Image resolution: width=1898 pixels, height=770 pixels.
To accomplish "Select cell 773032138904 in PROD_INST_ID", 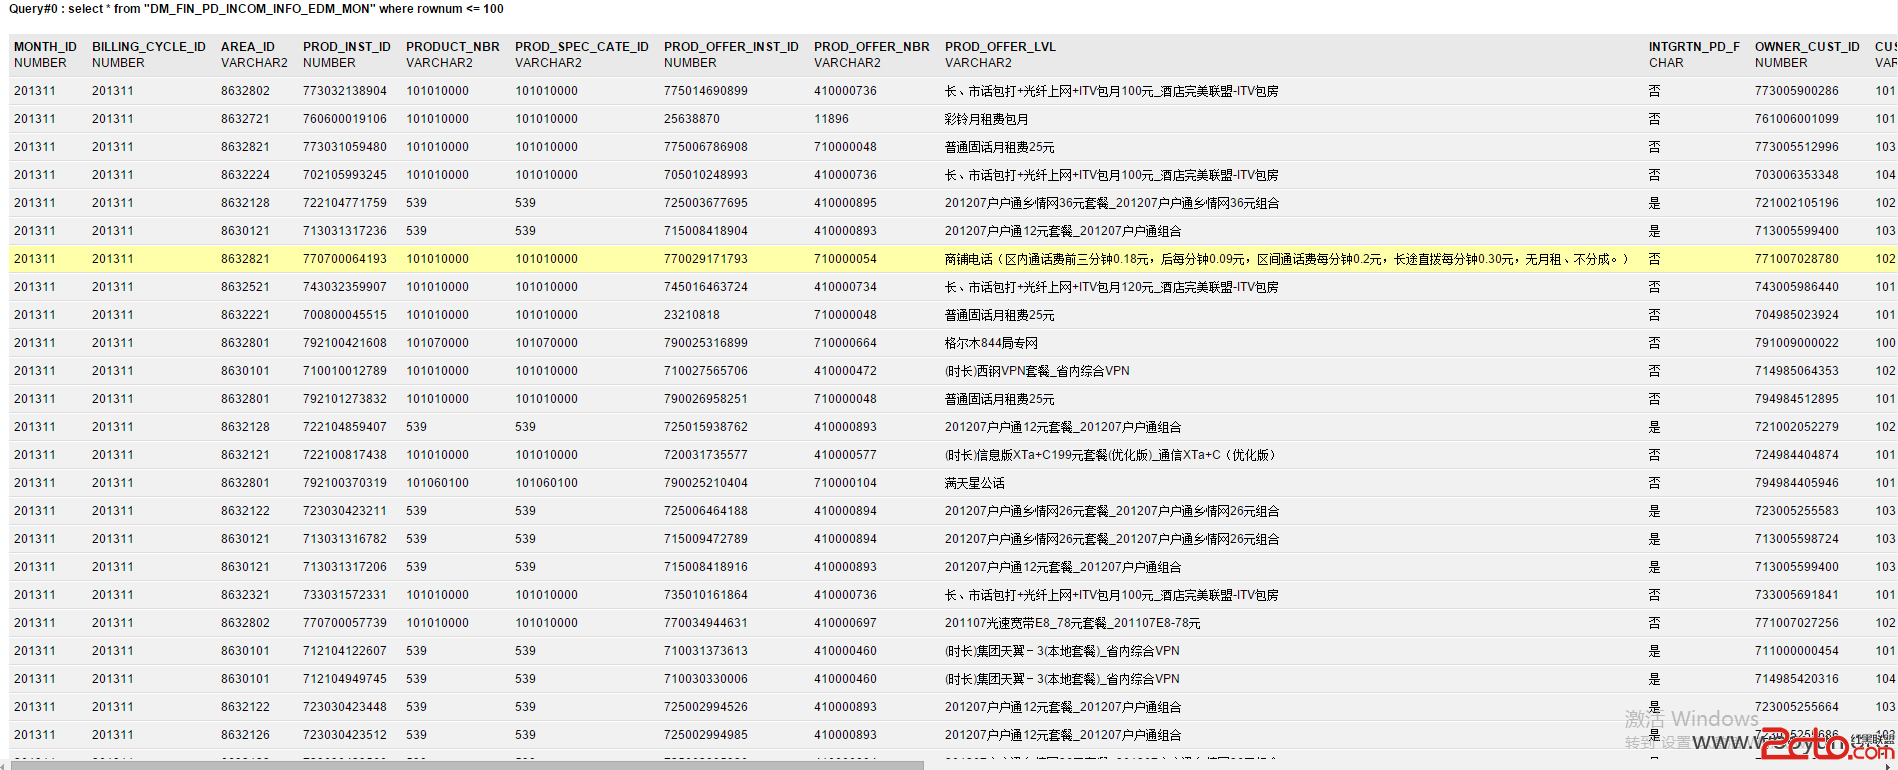I will (345, 91).
